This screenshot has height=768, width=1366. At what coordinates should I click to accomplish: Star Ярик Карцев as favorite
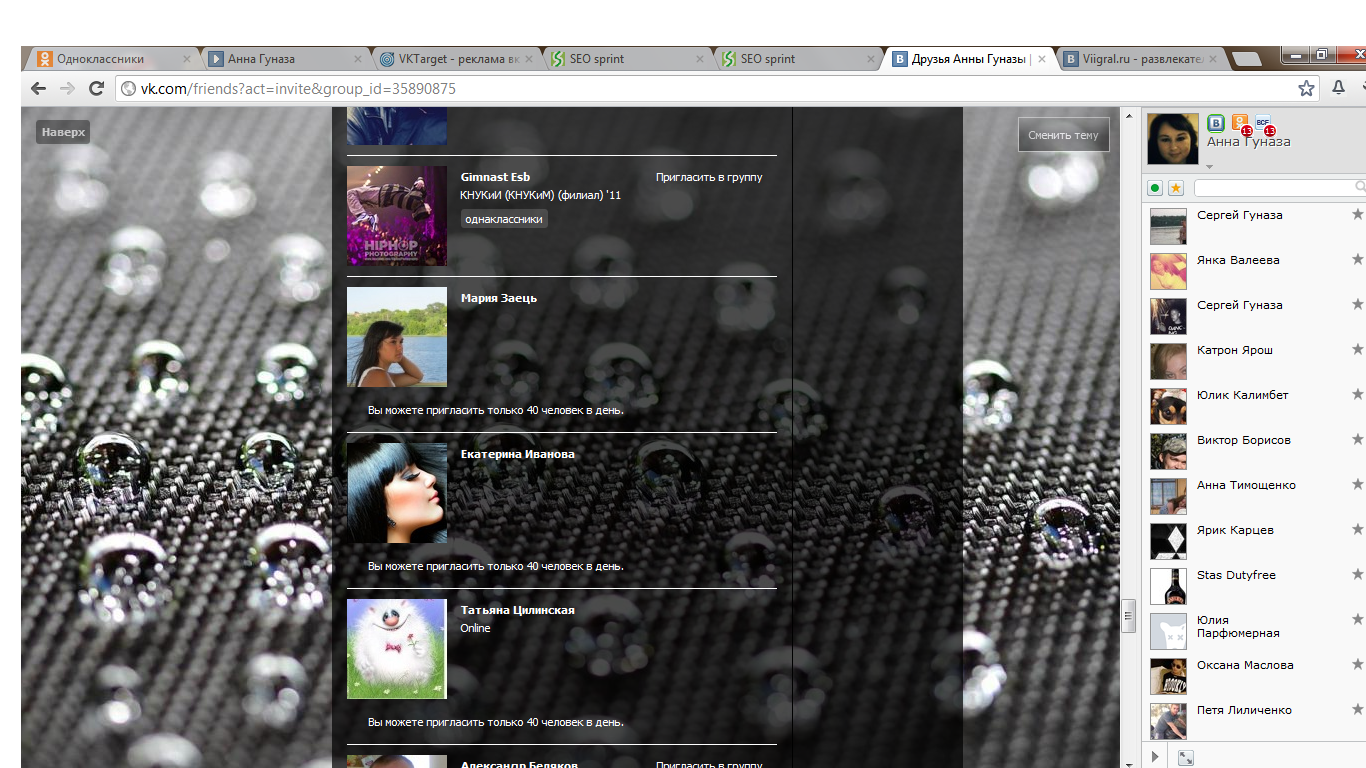coord(1357,530)
